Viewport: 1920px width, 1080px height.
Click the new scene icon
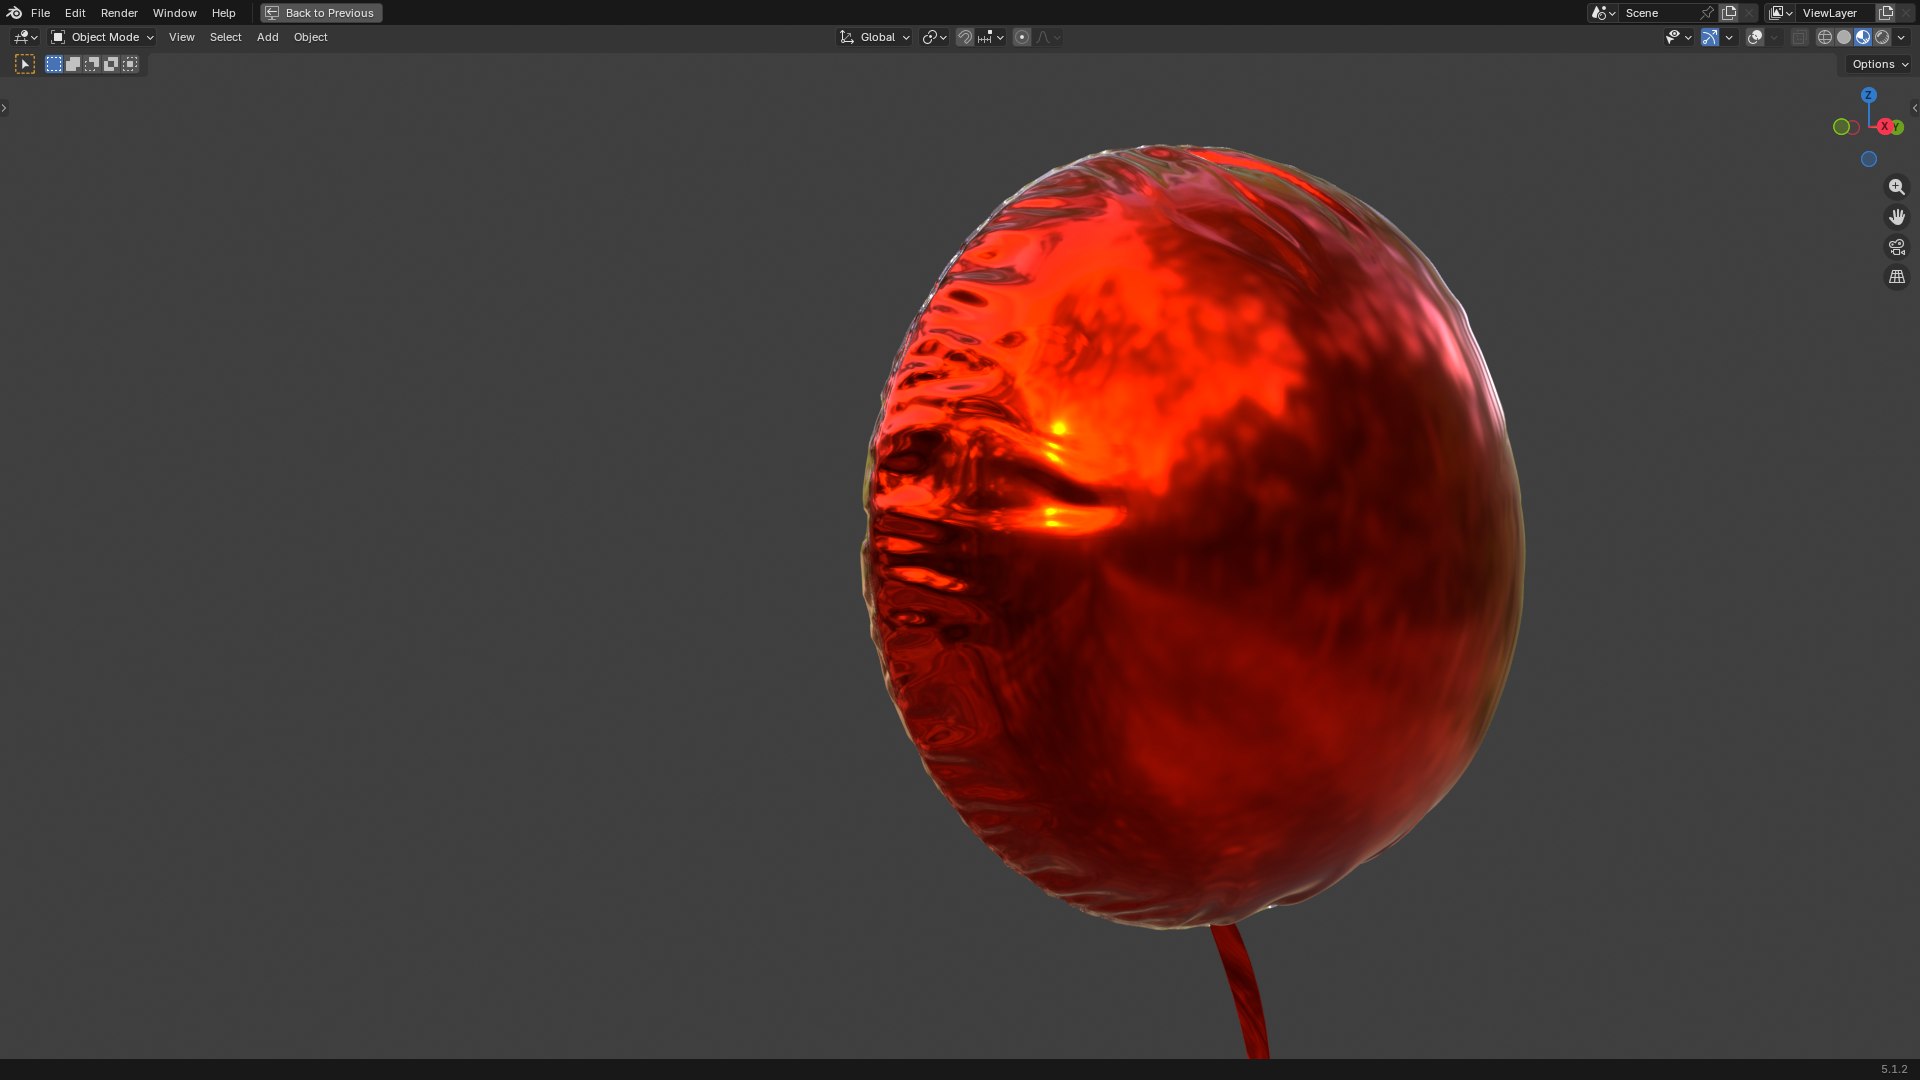pyautogui.click(x=1729, y=13)
